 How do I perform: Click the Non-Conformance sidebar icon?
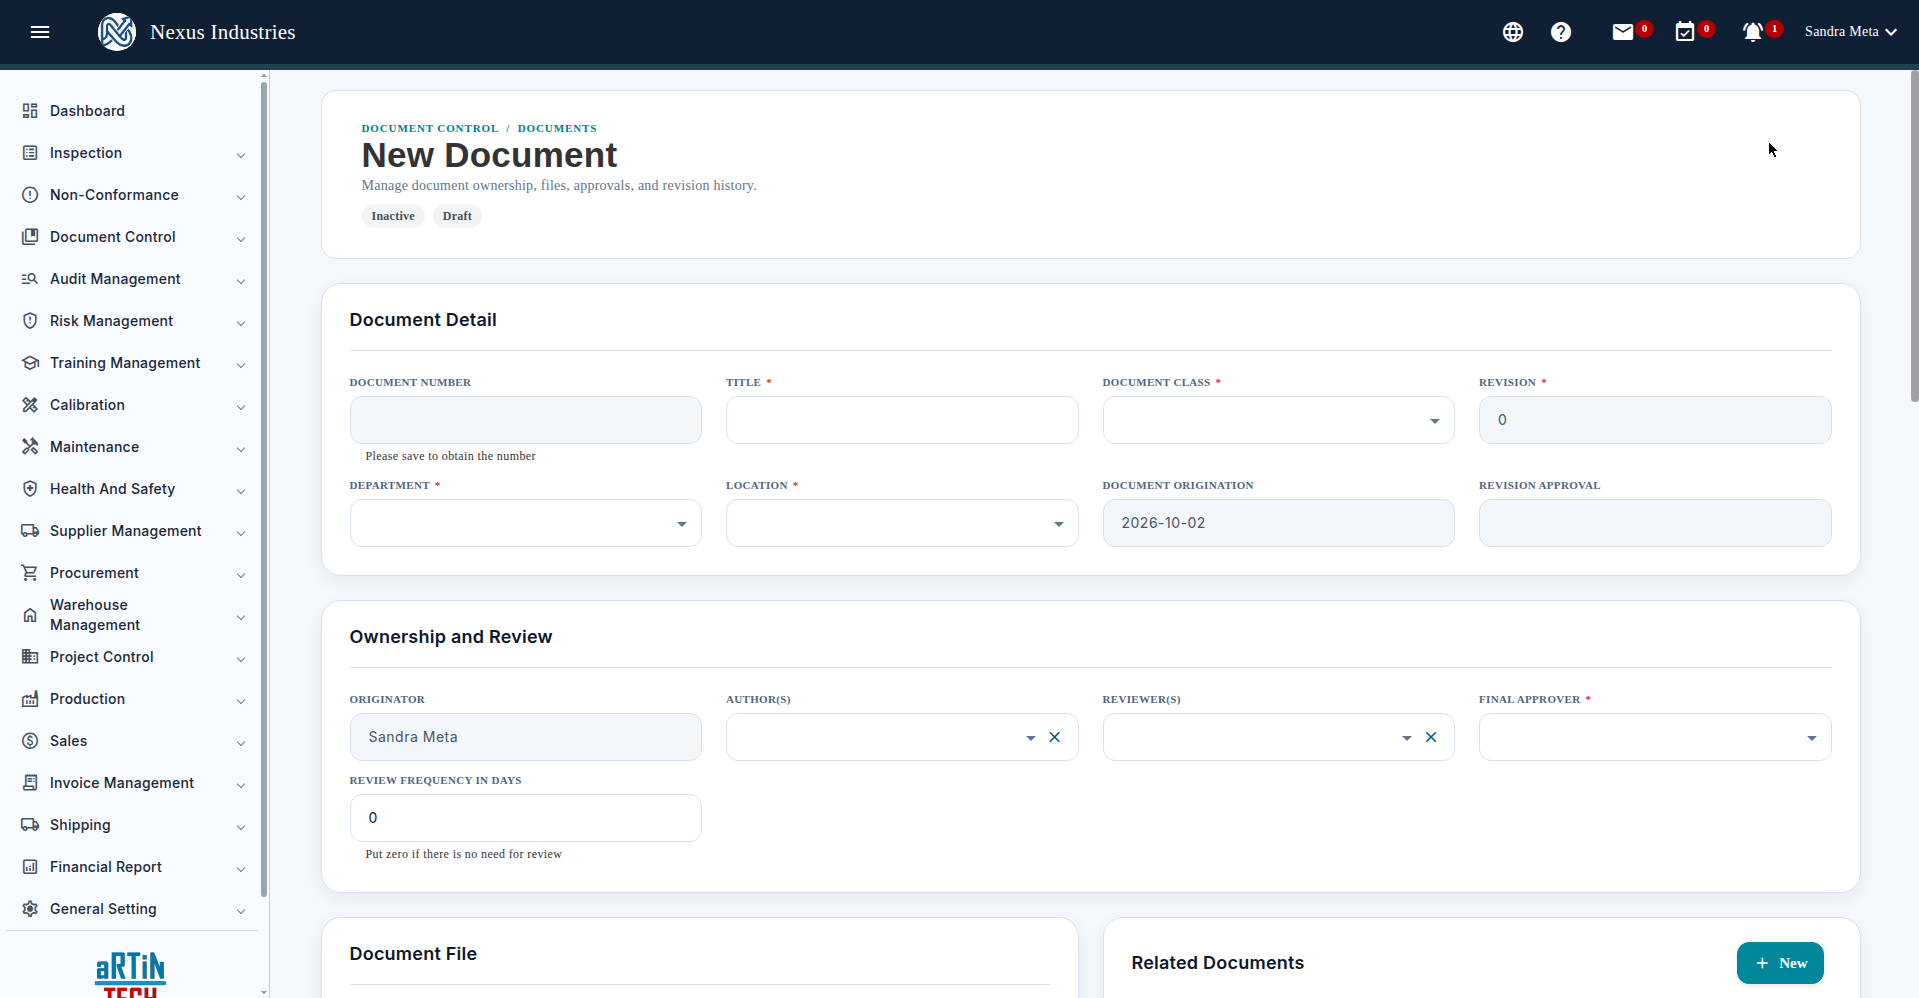tap(30, 195)
